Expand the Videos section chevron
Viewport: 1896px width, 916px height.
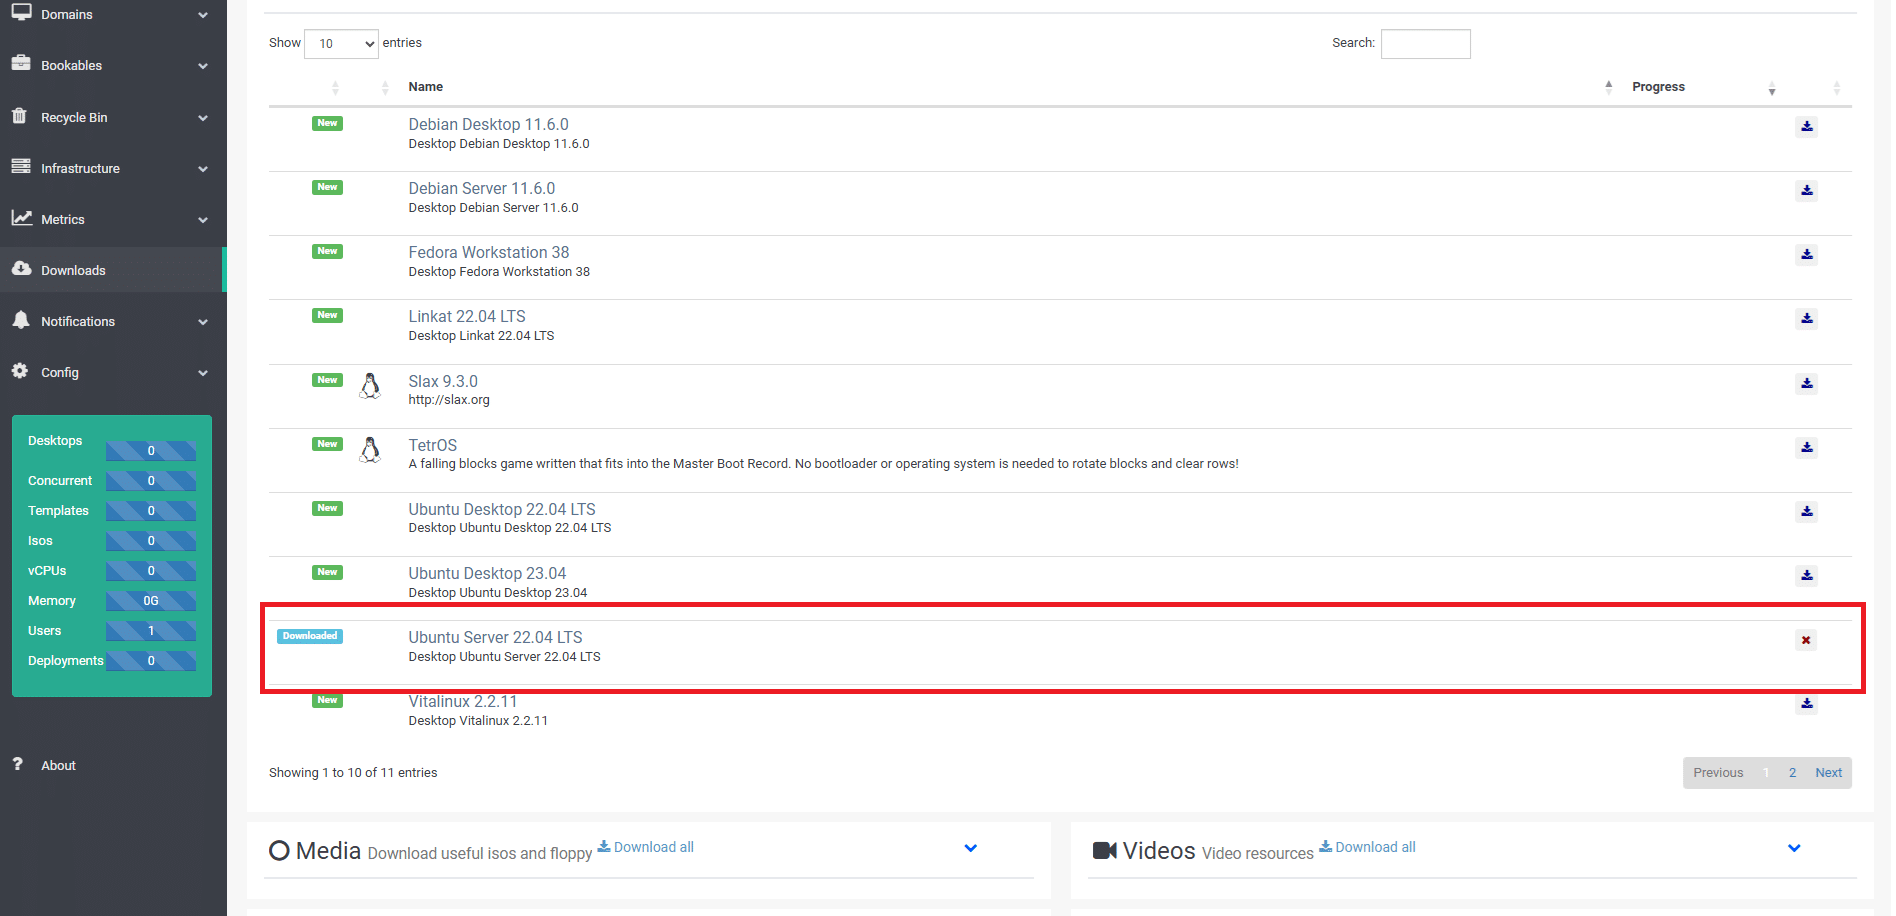pyautogui.click(x=1793, y=849)
